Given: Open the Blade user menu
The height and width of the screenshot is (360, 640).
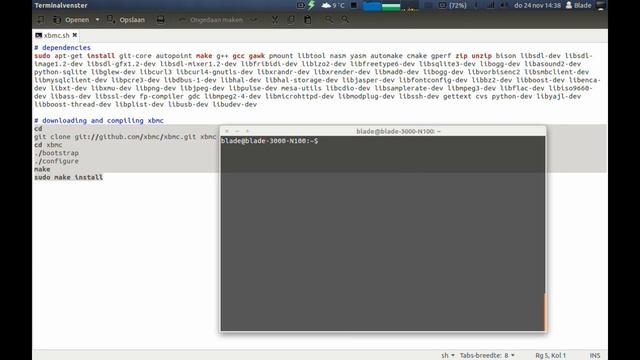Looking at the screenshot, I should pyautogui.click(x=578, y=5).
